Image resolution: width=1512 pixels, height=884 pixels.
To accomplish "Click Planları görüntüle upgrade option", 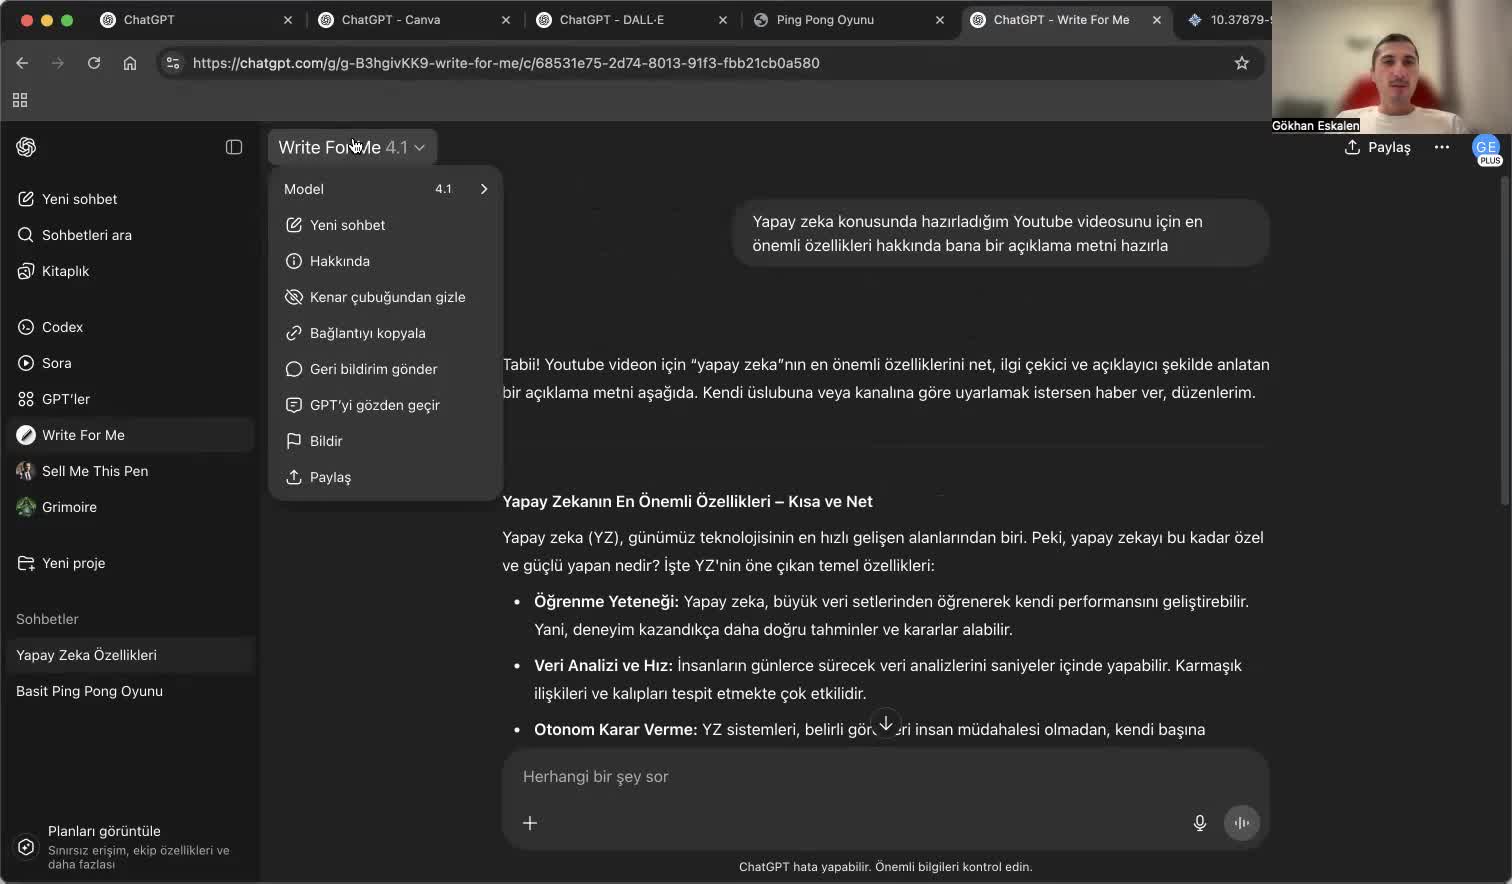I will [130, 846].
